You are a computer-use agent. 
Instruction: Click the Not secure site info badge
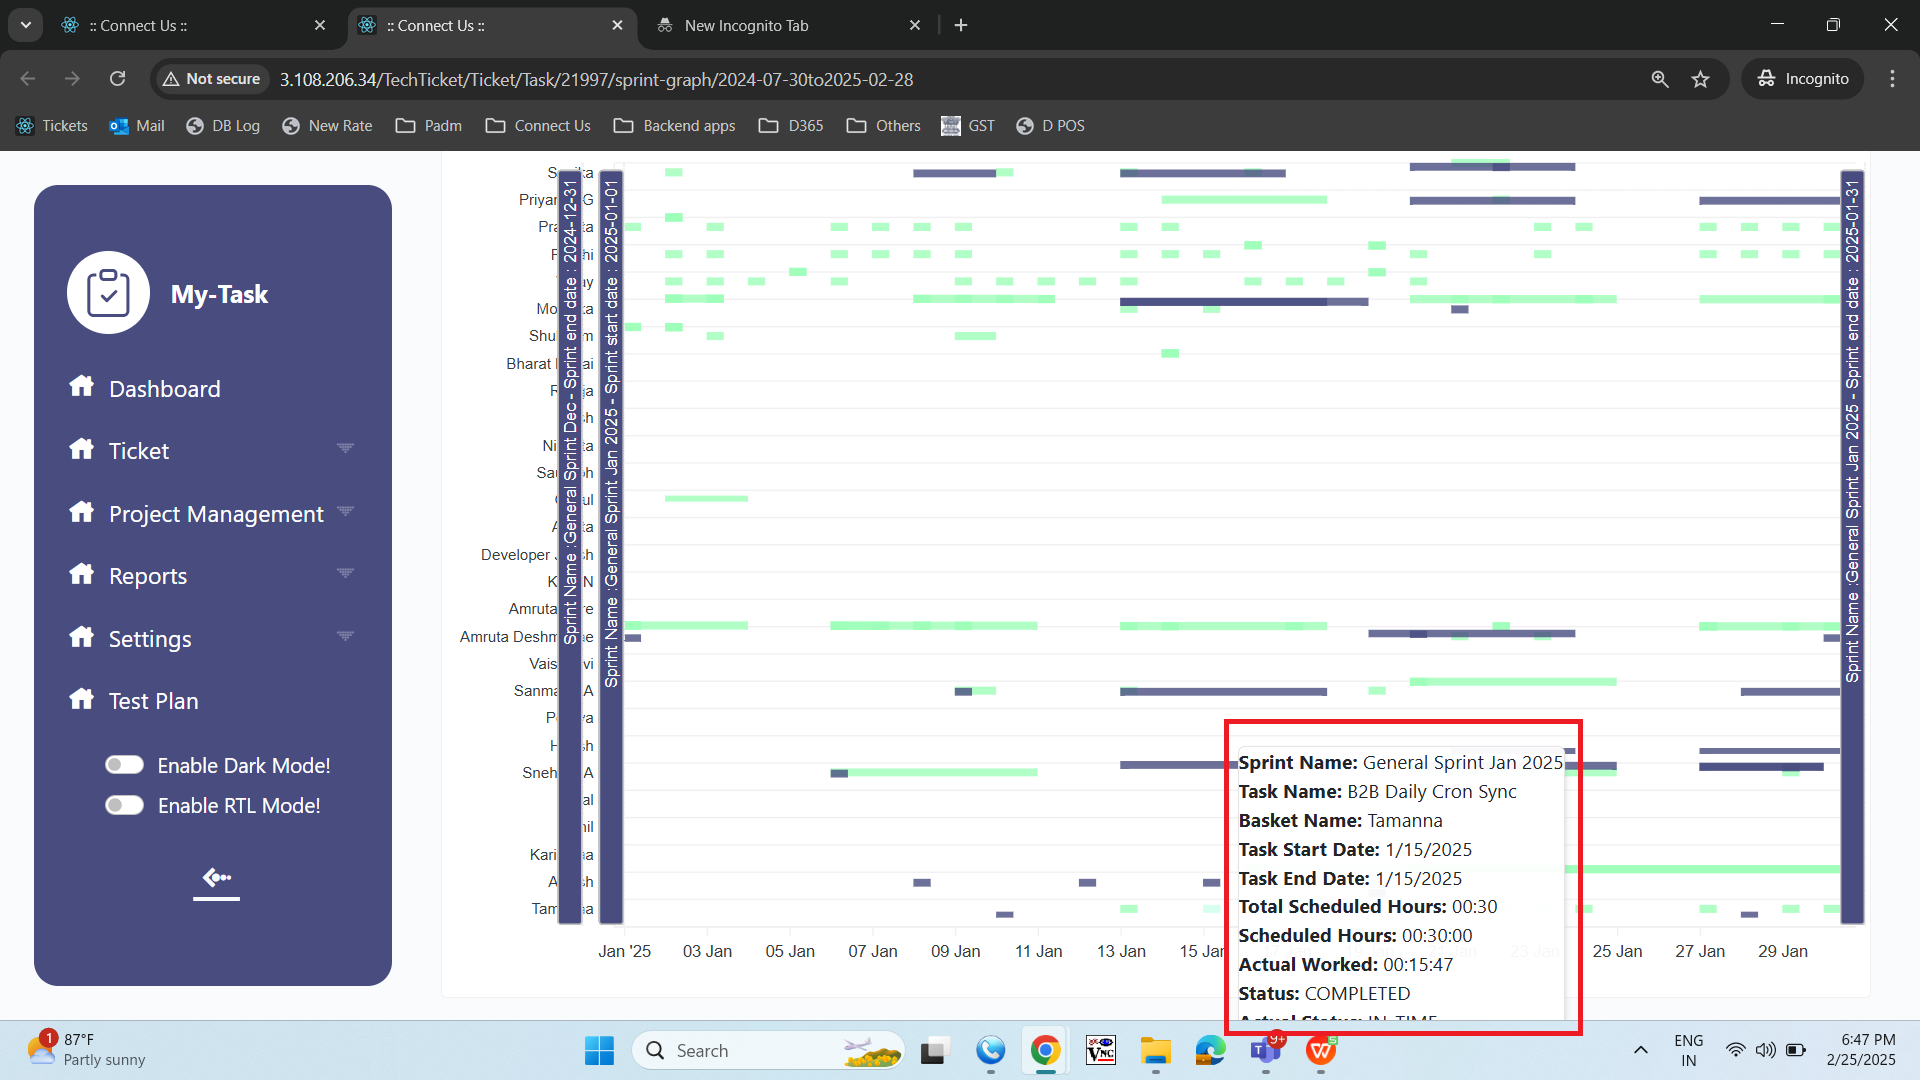point(211,79)
